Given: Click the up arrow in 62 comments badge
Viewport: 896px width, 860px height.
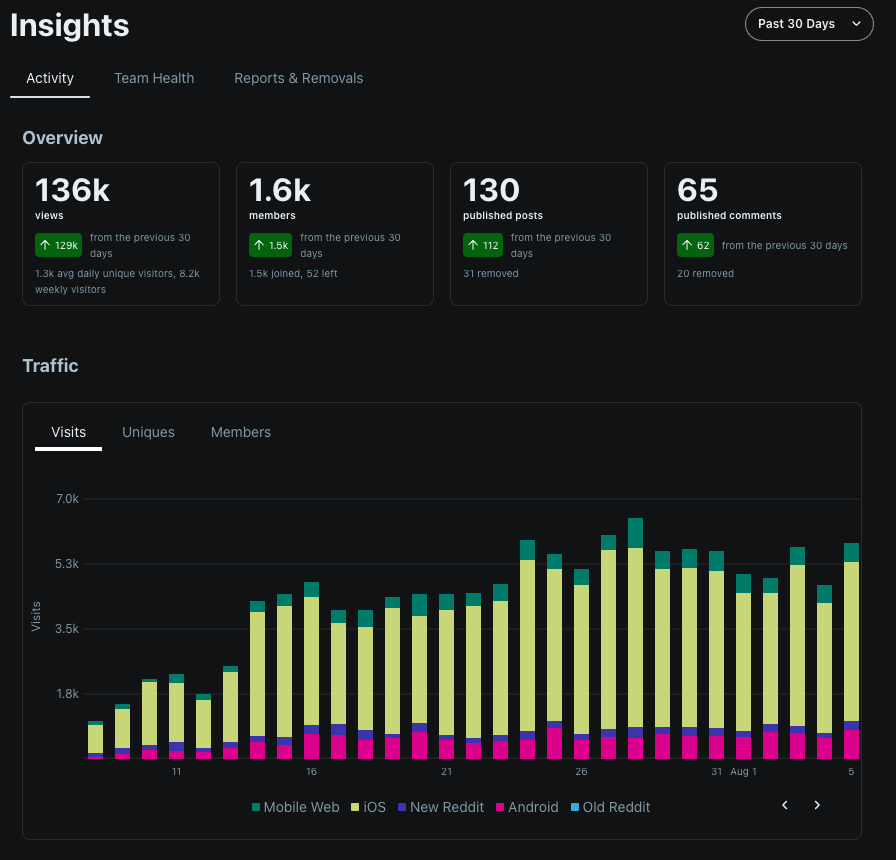Looking at the screenshot, I should tap(687, 245).
